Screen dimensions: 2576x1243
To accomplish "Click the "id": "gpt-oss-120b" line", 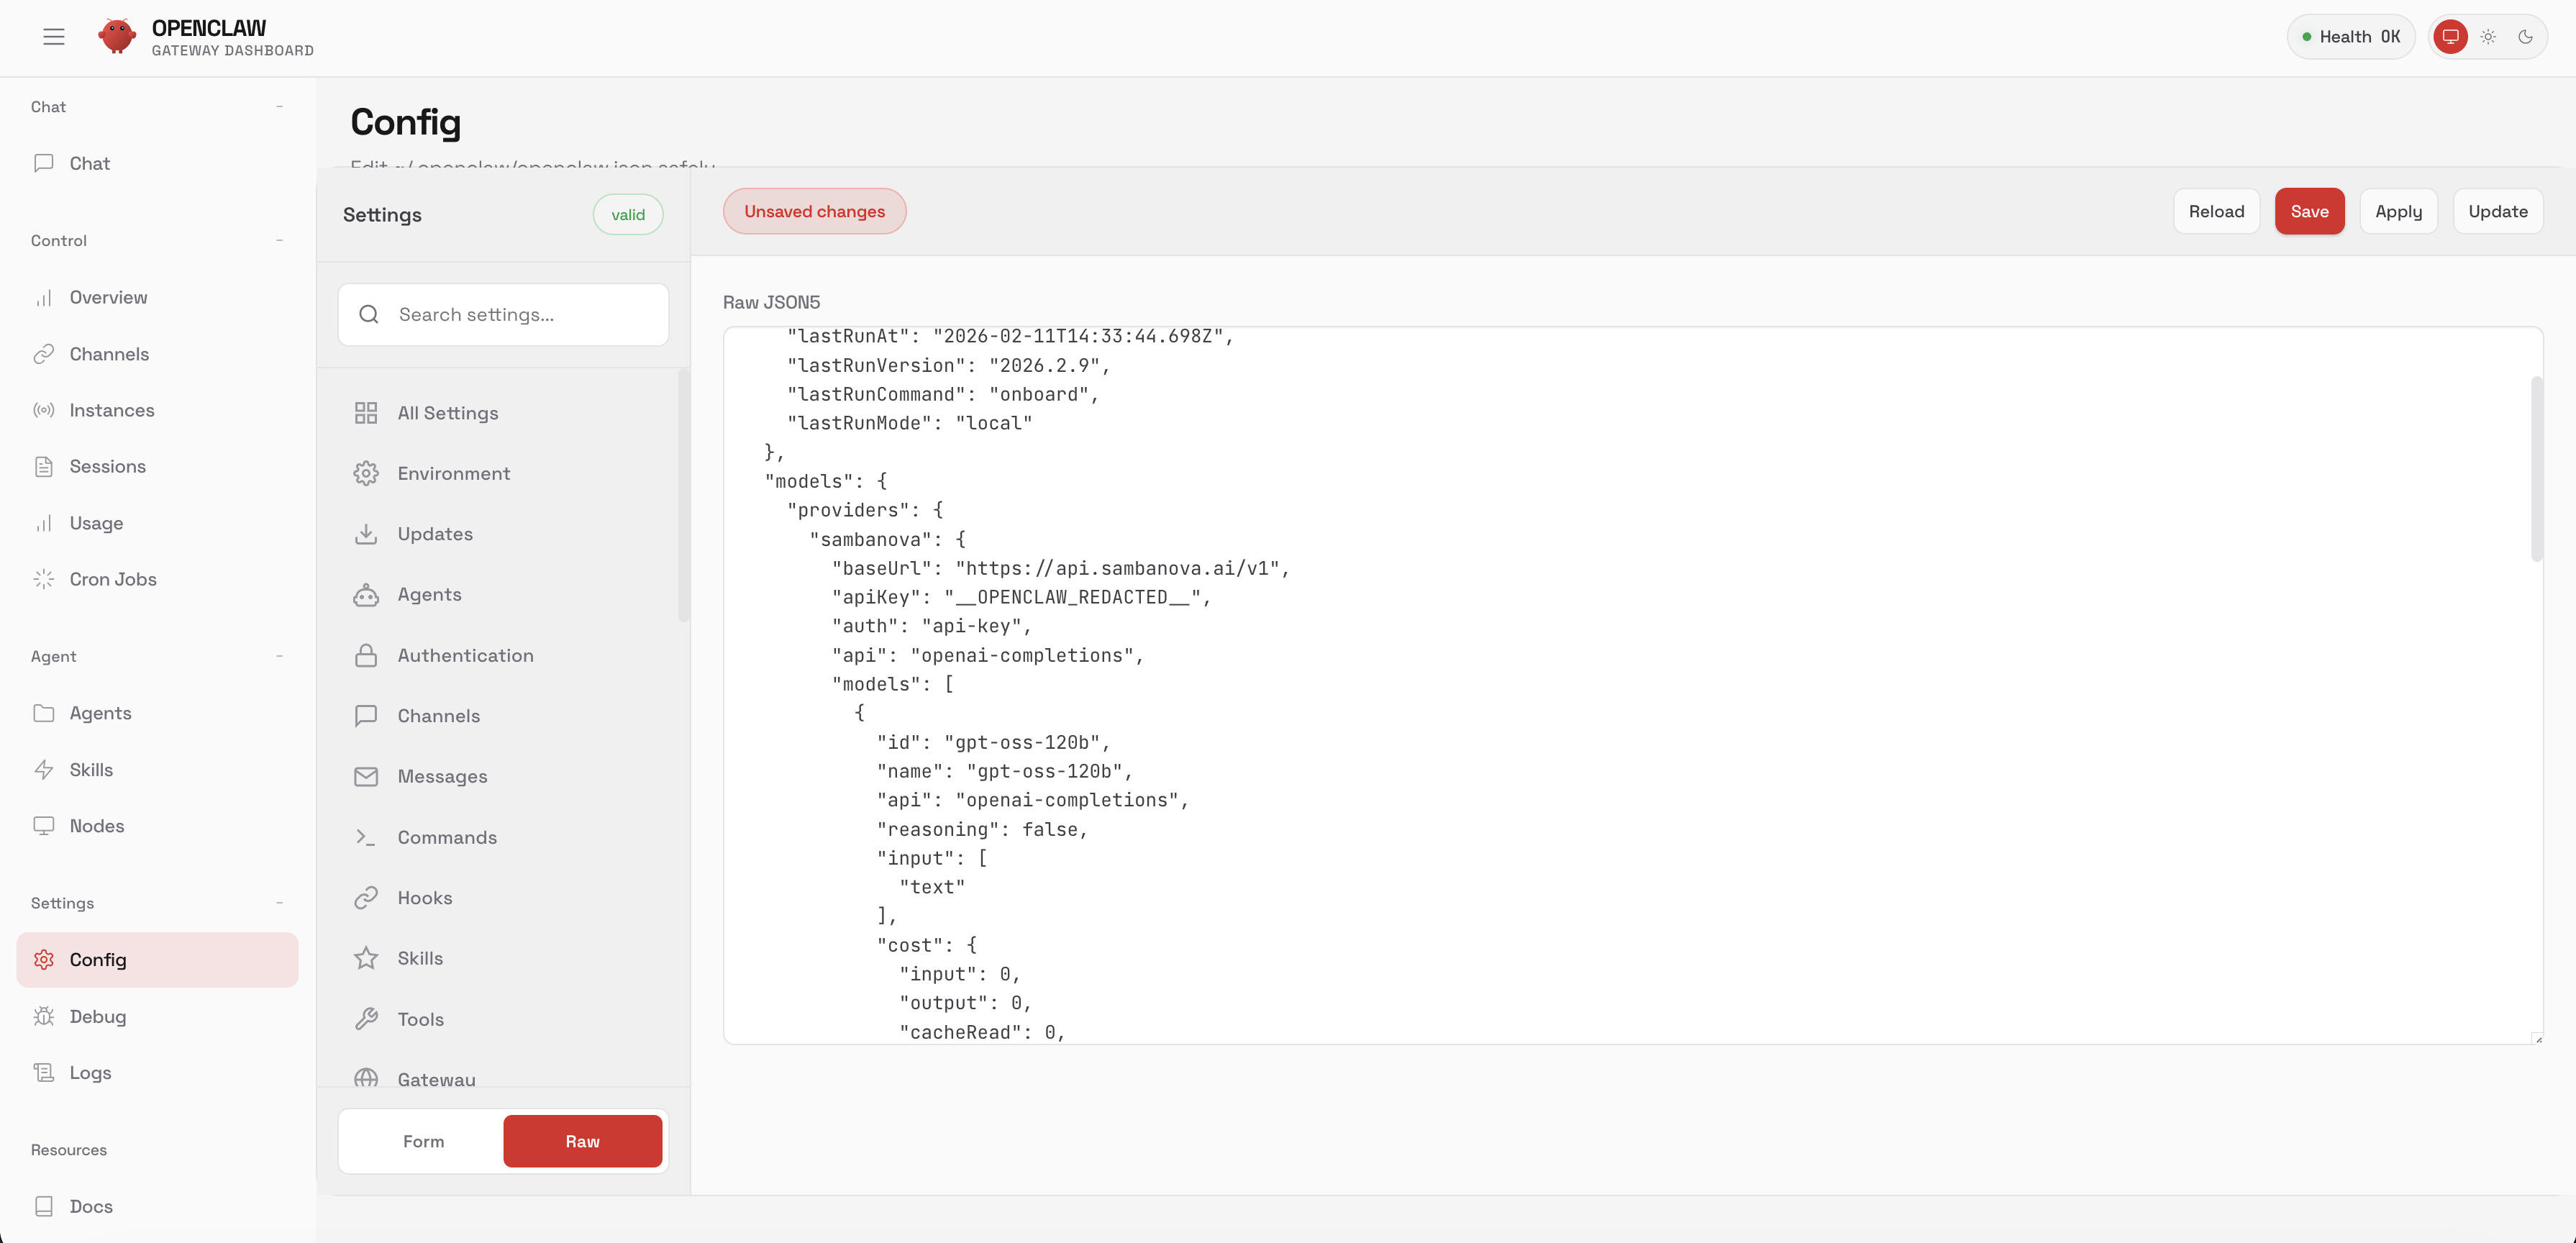I will click(993, 742).
